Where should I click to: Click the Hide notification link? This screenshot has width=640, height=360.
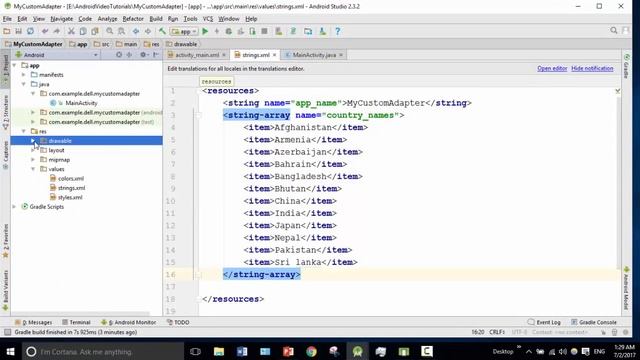592,69
